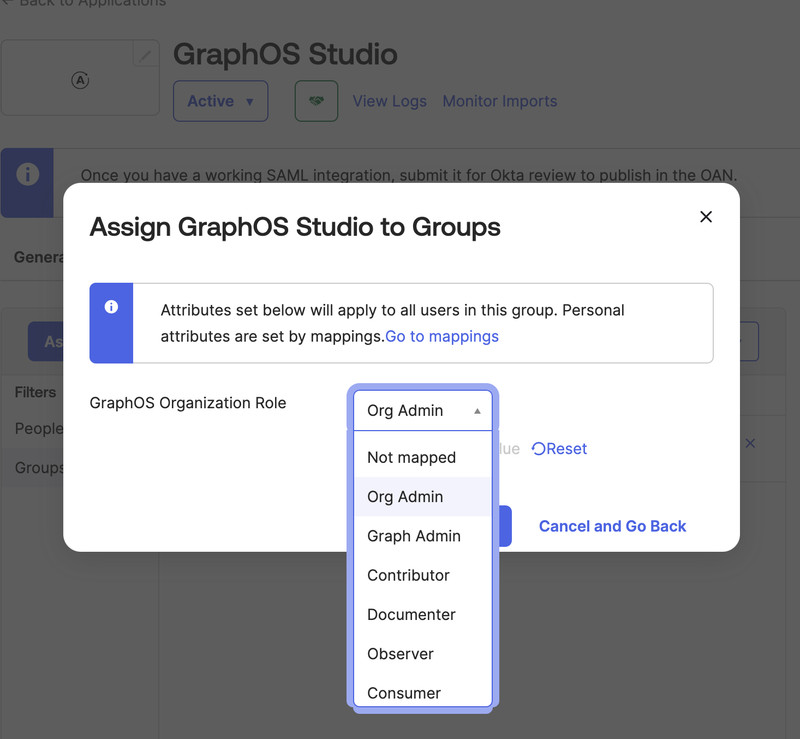Click the info icon in the dialog banner
800x739 pixels.
click(x=111, y=307)
